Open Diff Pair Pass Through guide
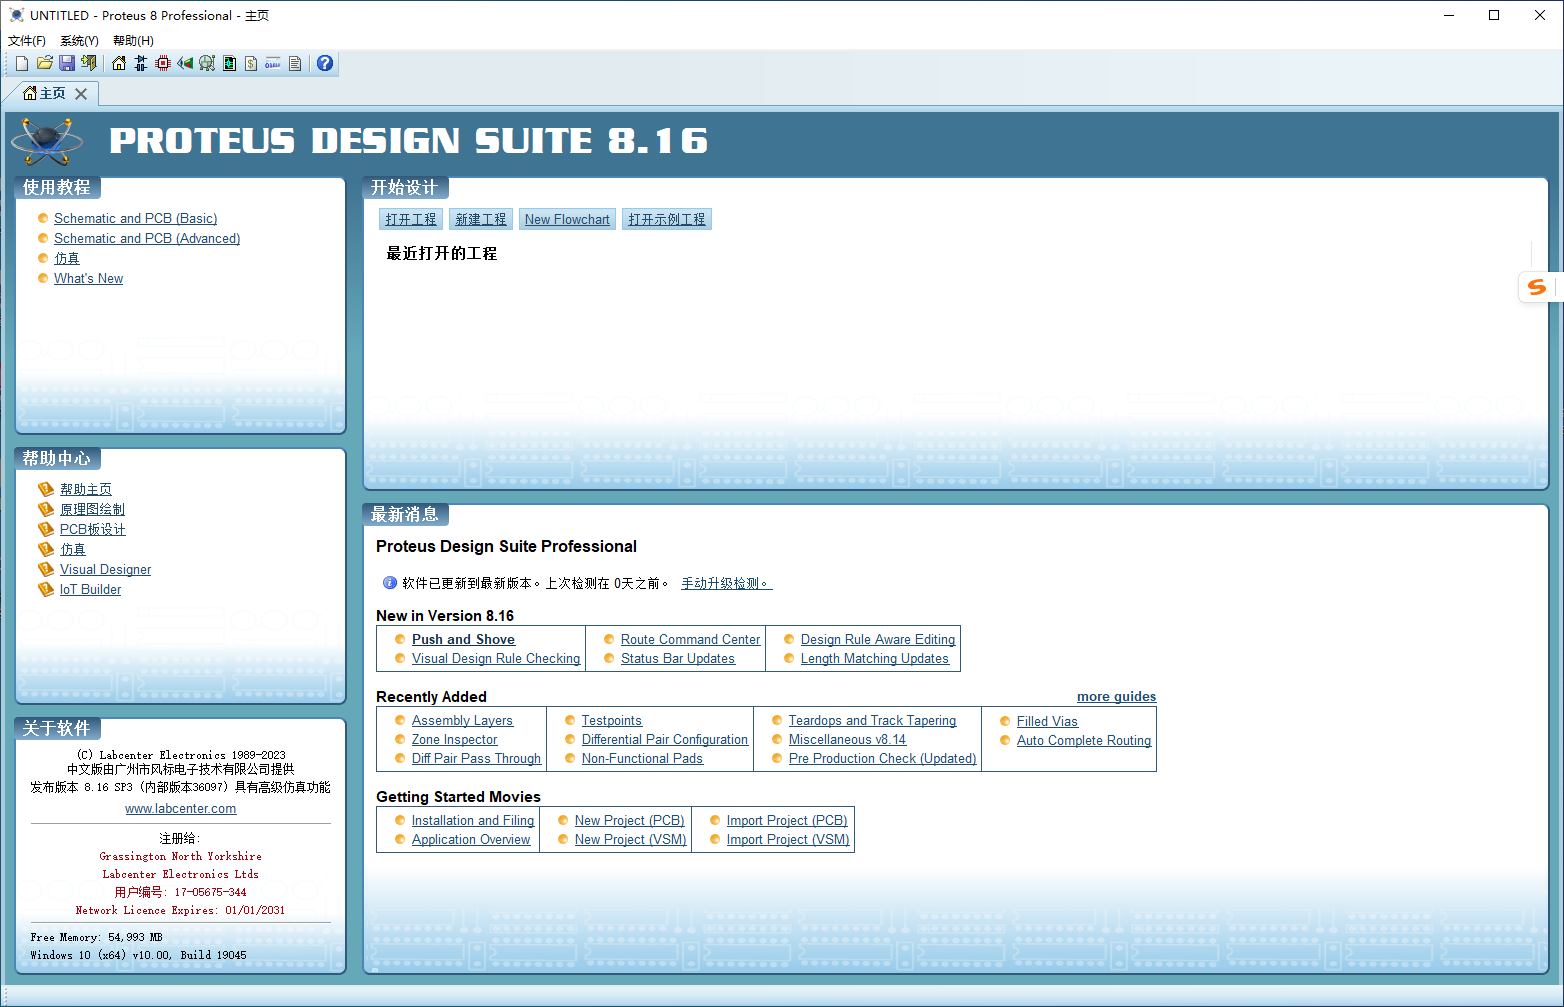This screenshot has height=1007, width=1564. [x=476, y=759]
